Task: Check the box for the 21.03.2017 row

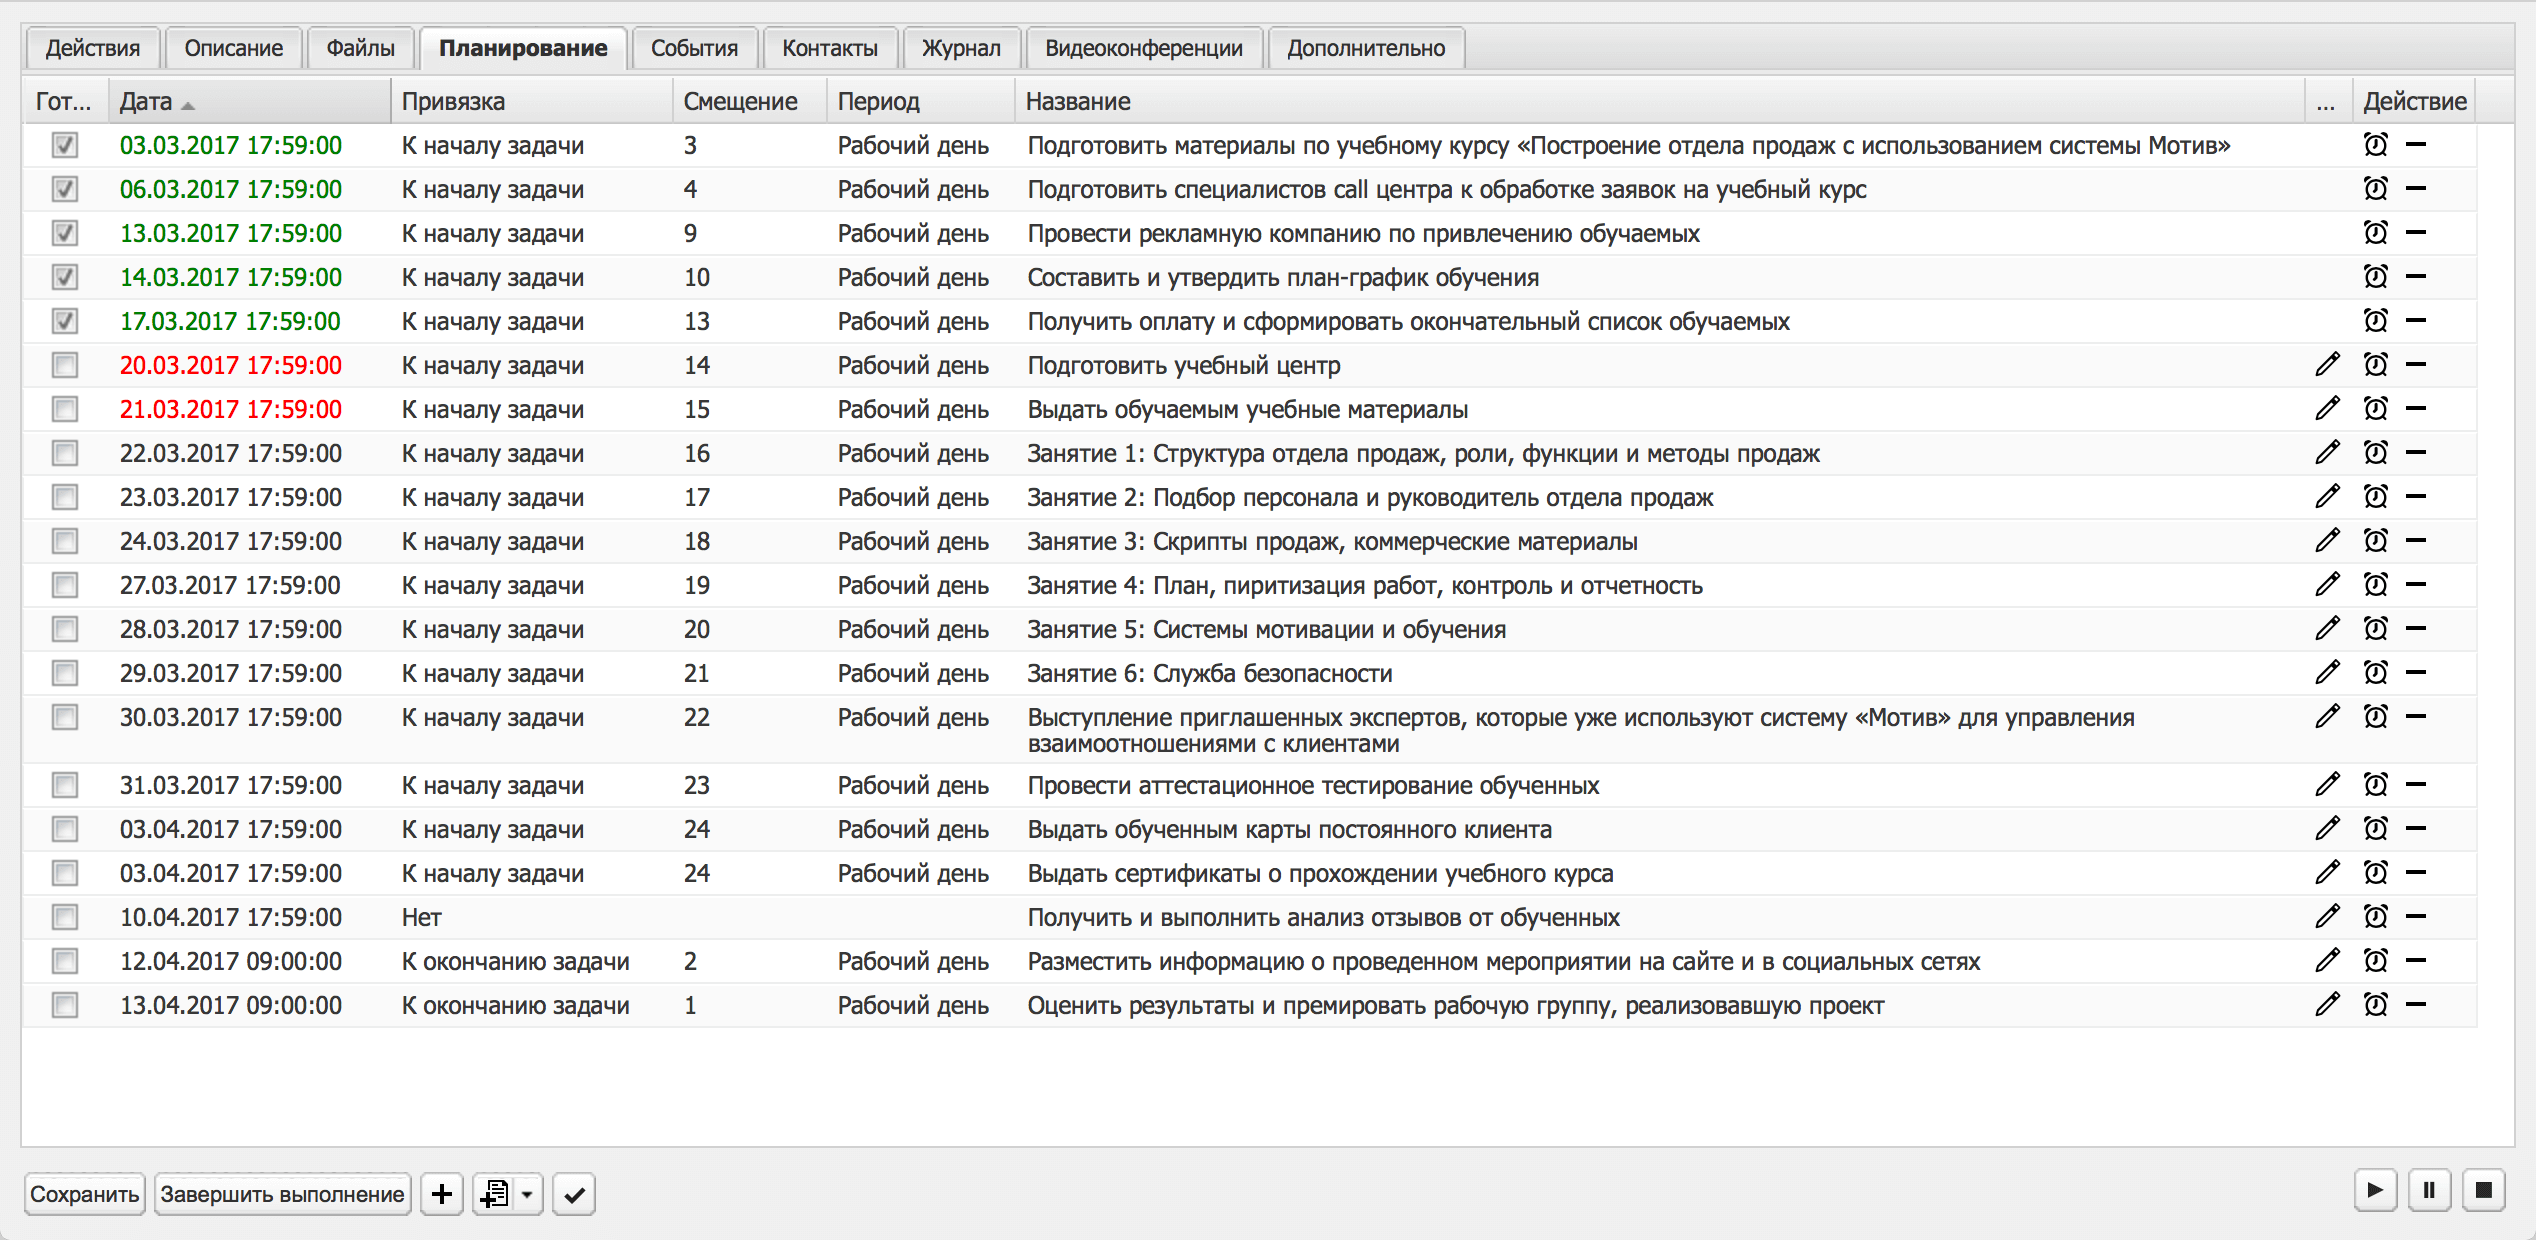Action: click(65, 409)
